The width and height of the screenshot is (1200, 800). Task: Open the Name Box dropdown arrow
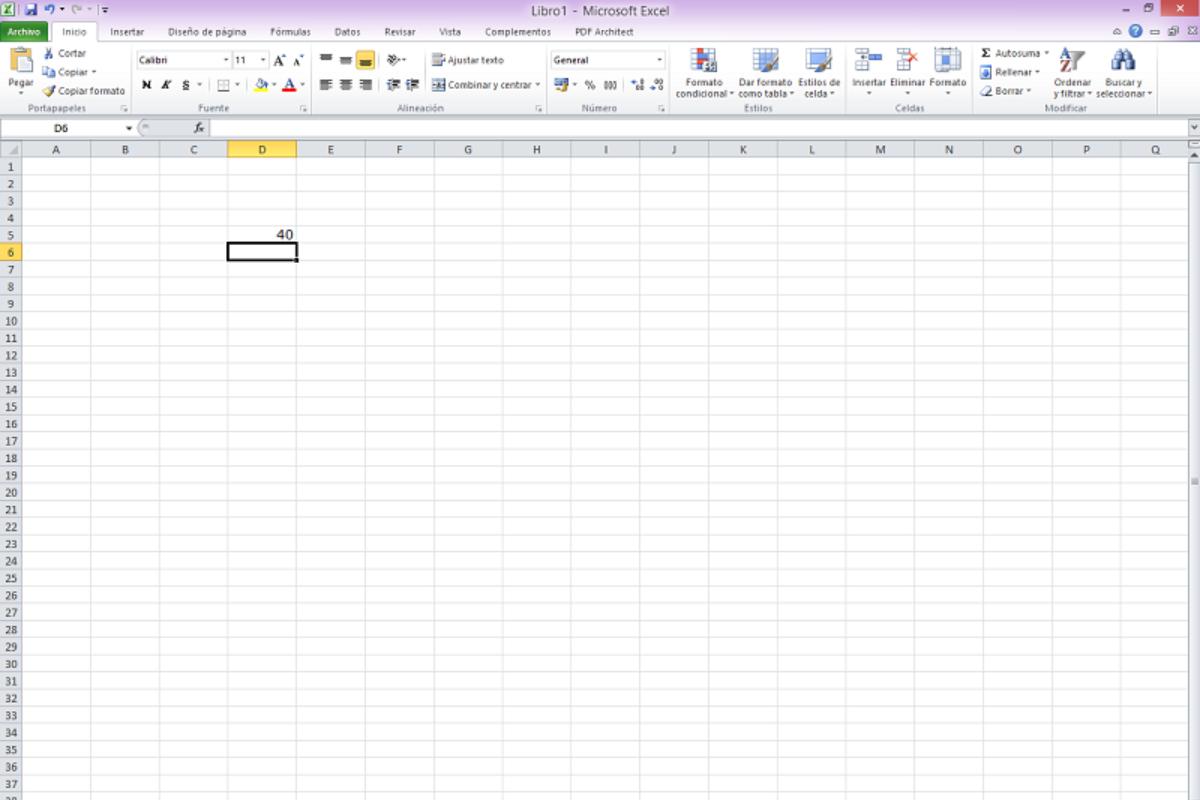coord(129,128)
